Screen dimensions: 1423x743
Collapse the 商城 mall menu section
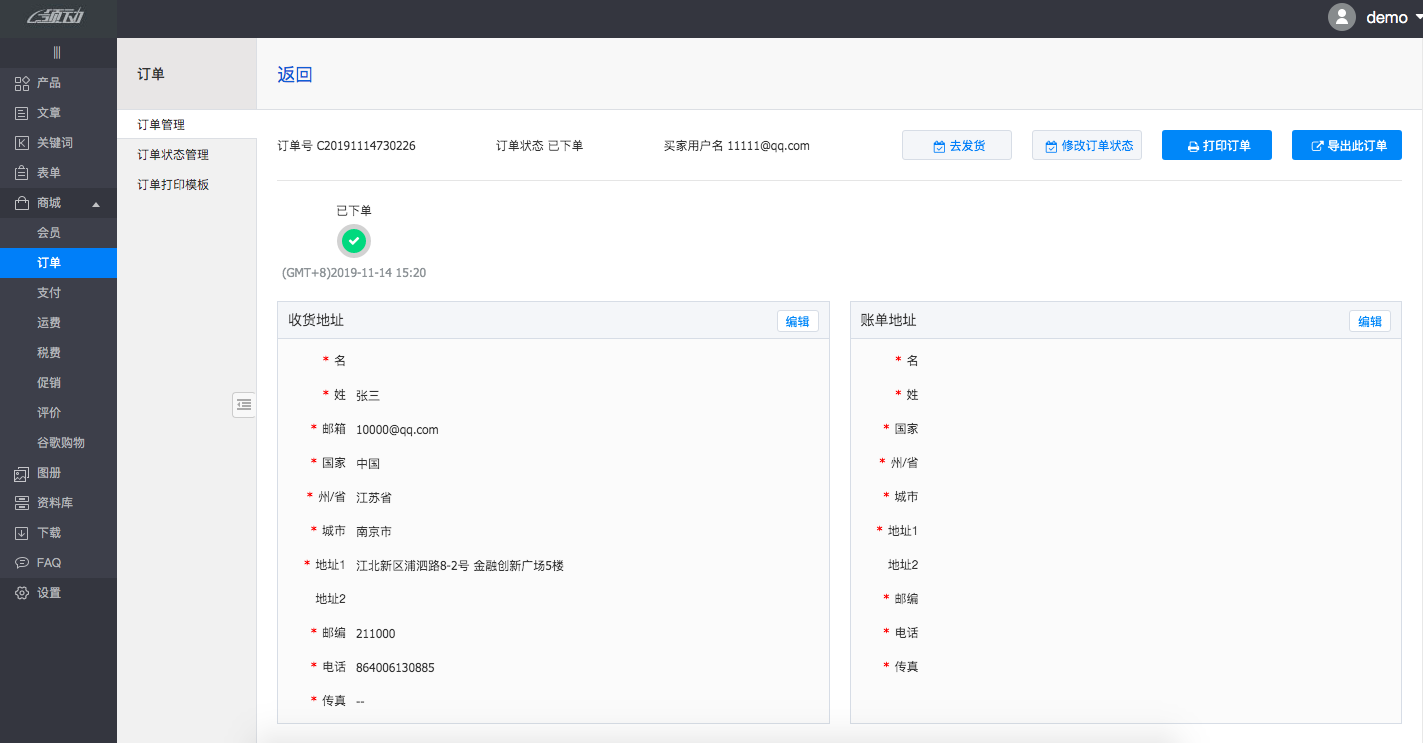[x=96, y=203]
